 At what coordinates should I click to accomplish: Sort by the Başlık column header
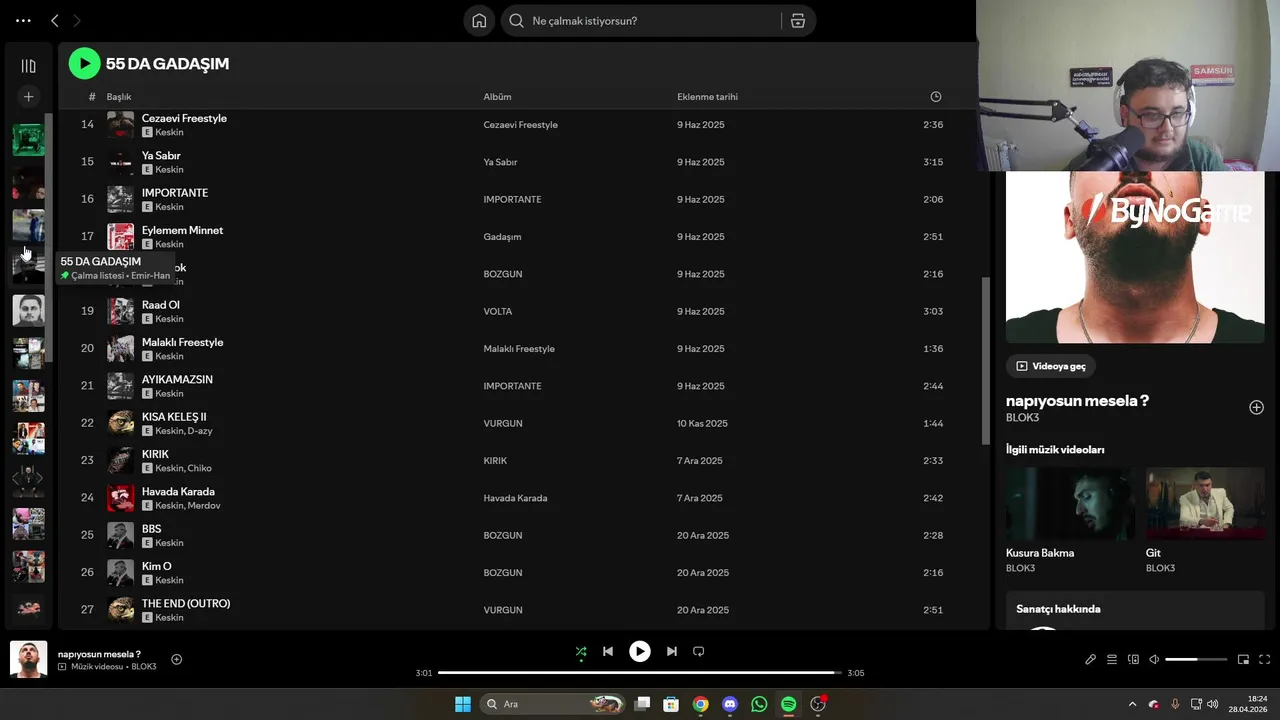coord(119,97)
